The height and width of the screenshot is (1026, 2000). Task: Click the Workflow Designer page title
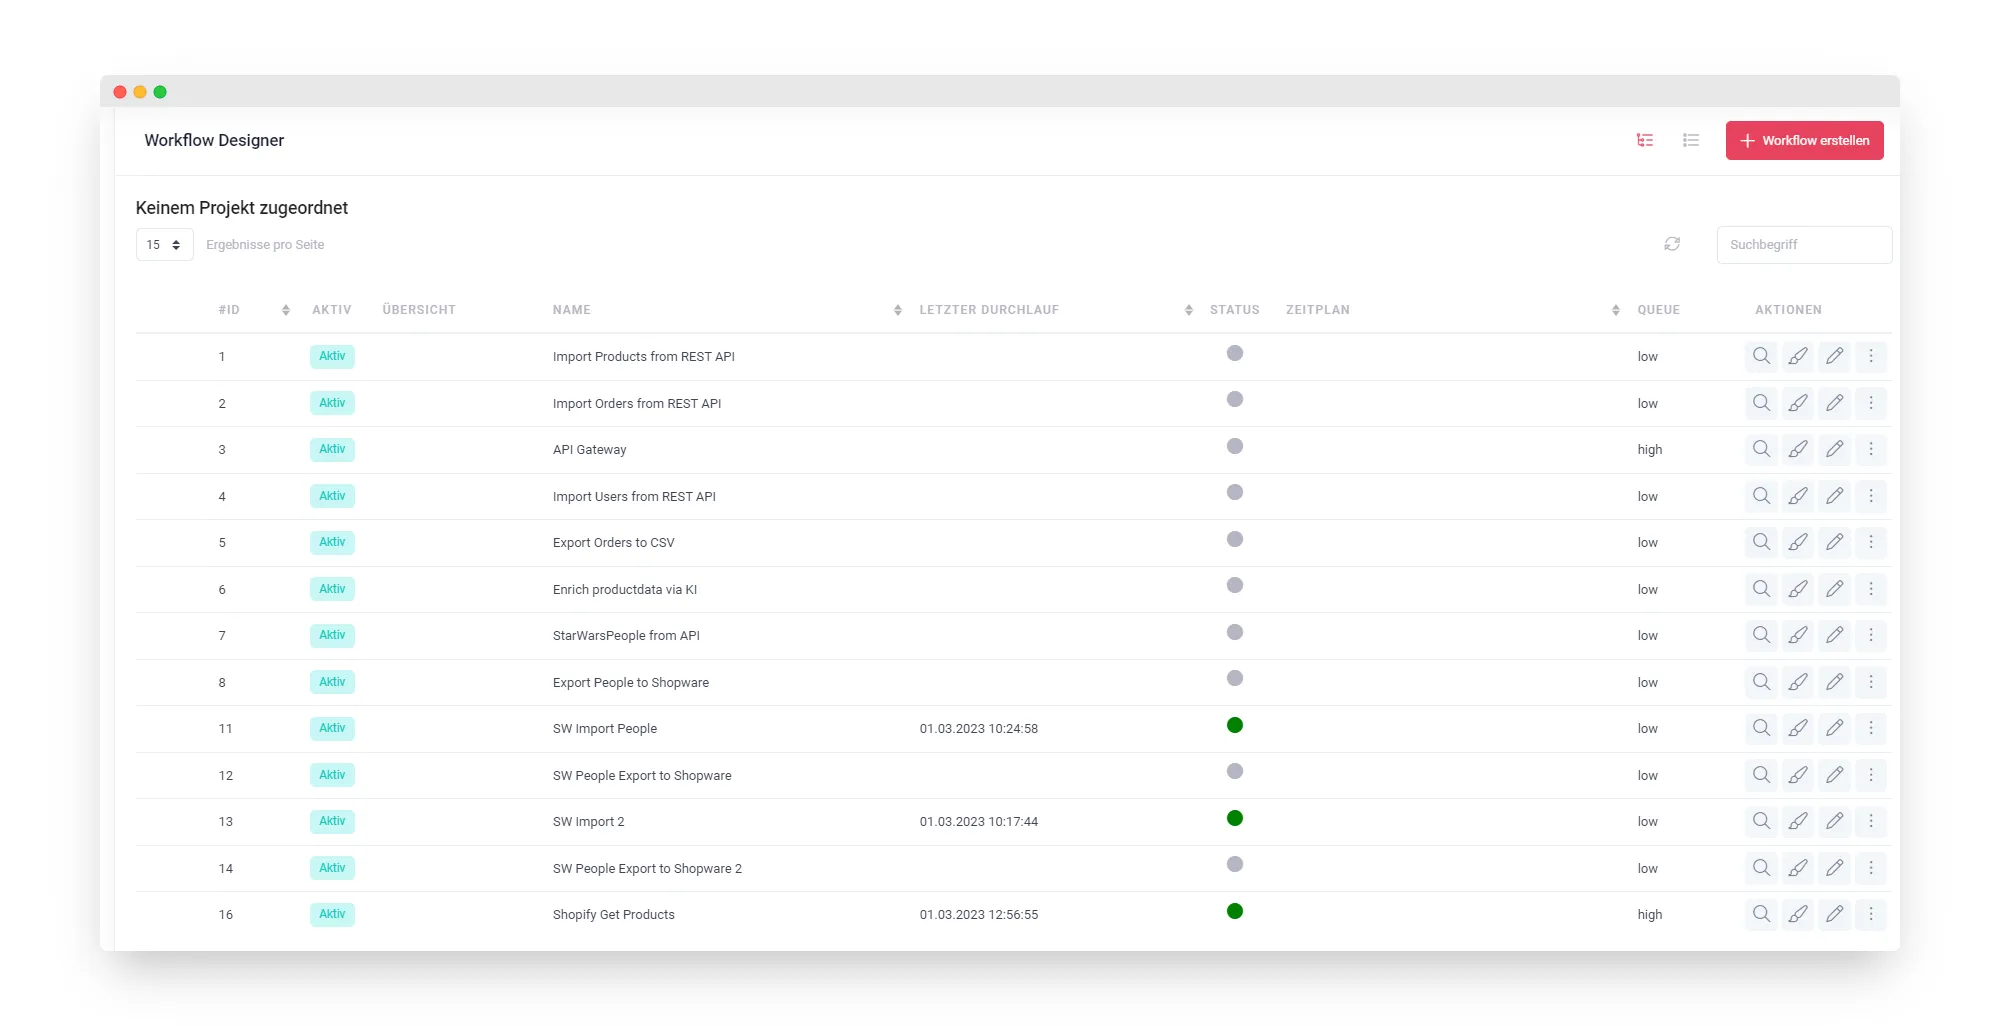pos(214,140)
